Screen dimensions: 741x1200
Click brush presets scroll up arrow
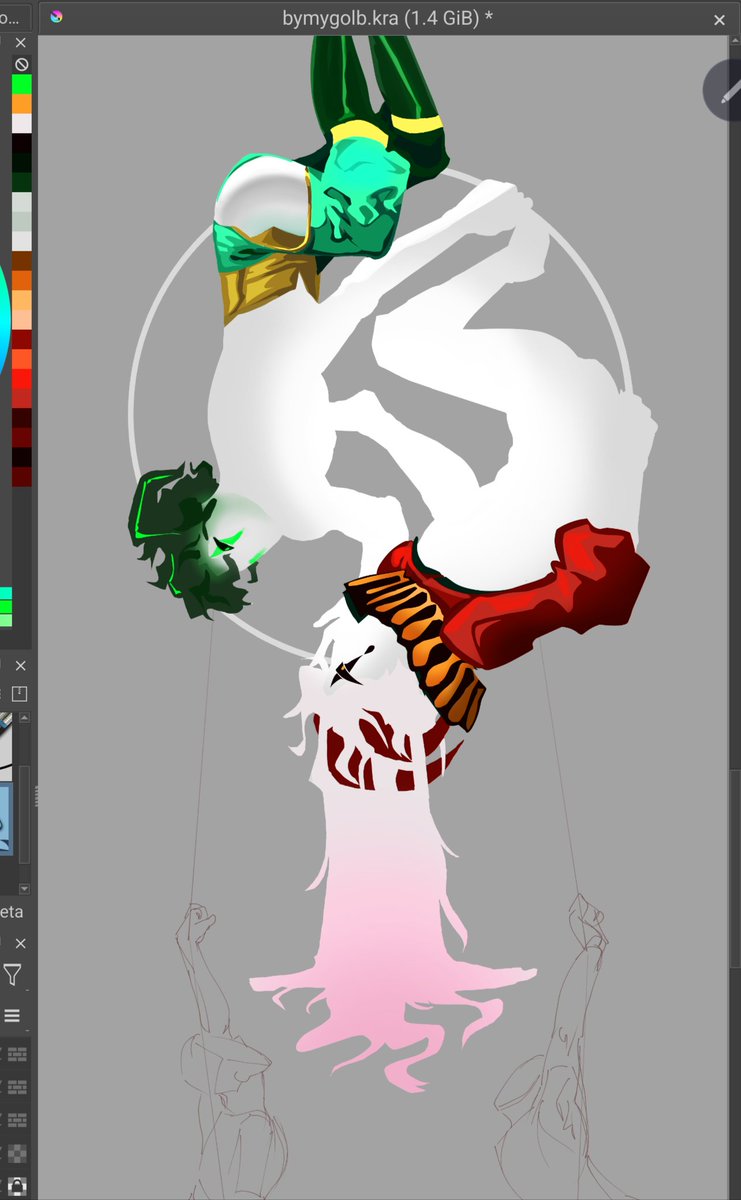(24, 718)
